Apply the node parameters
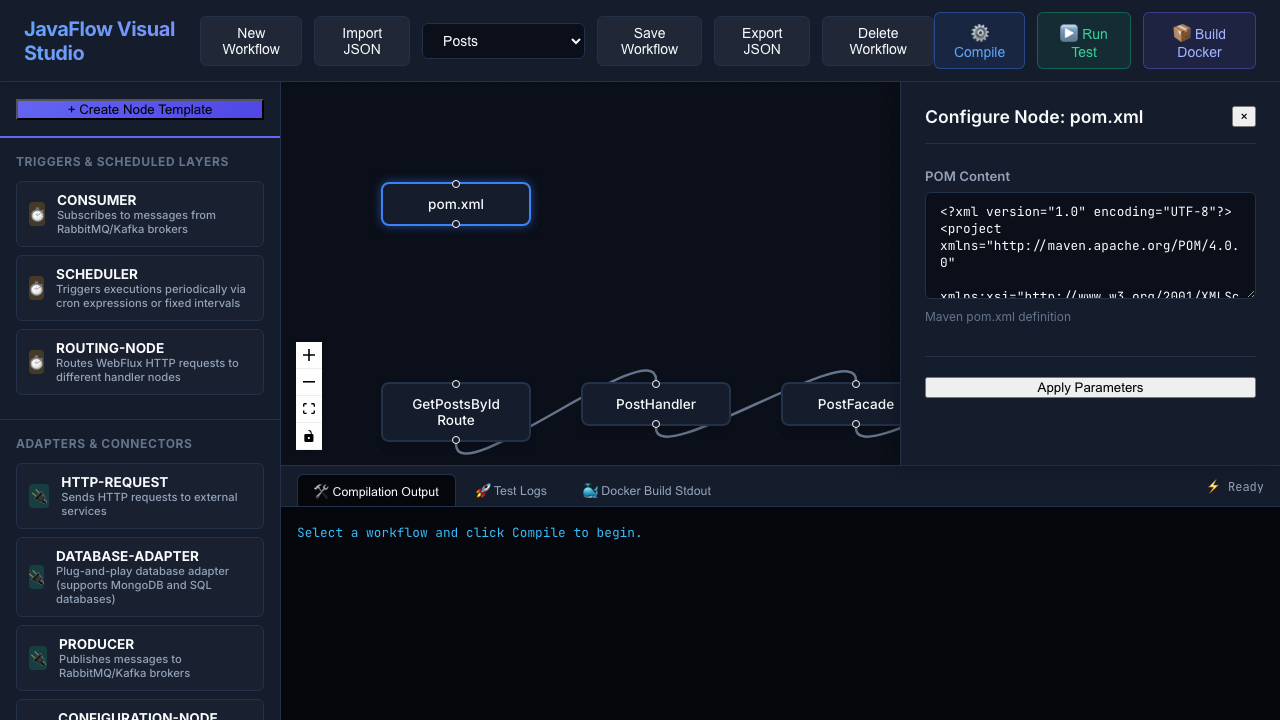Image resolution: width=1280 pixels, height=720 pixels. [1090, 387]
